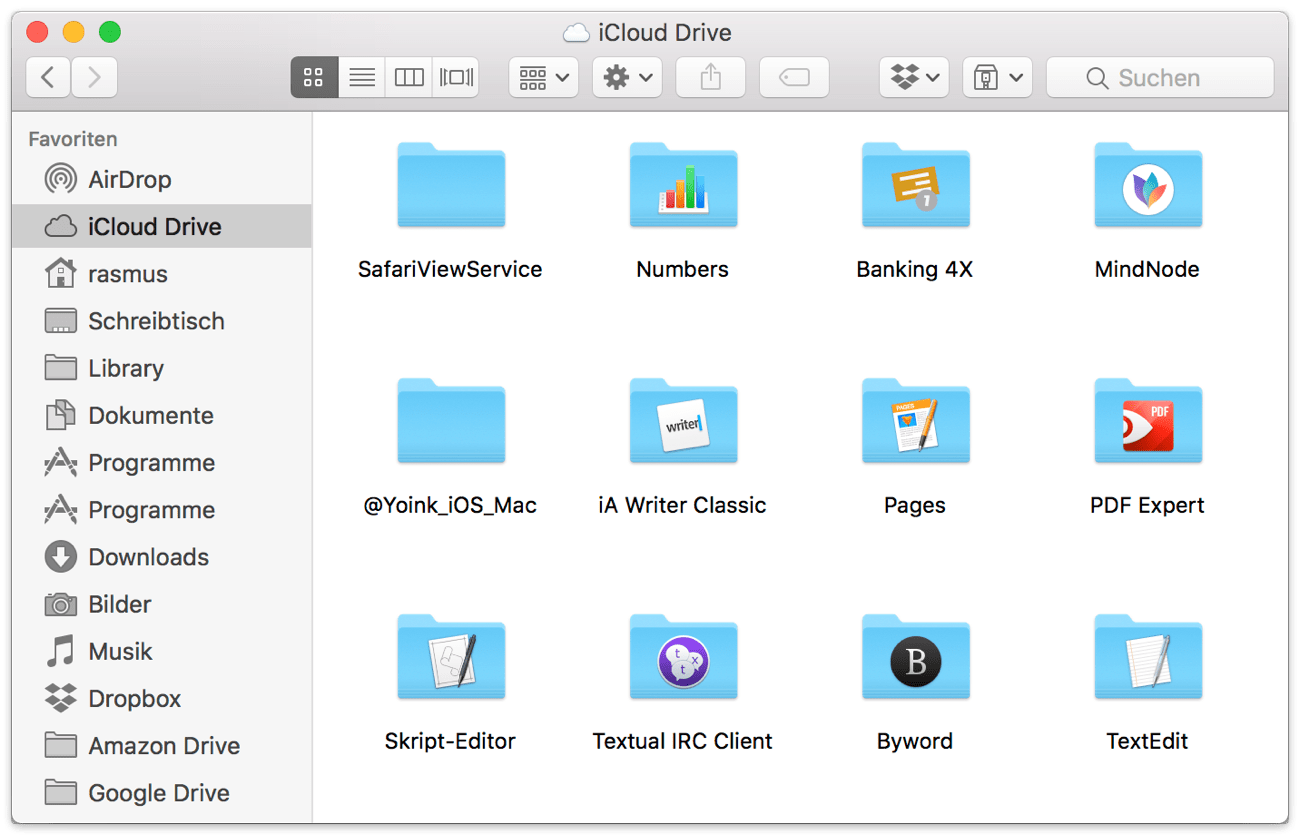Select the Skript-Editor folder icon
This screenshot has height=835, width=1300.
(x=451, y=657)
